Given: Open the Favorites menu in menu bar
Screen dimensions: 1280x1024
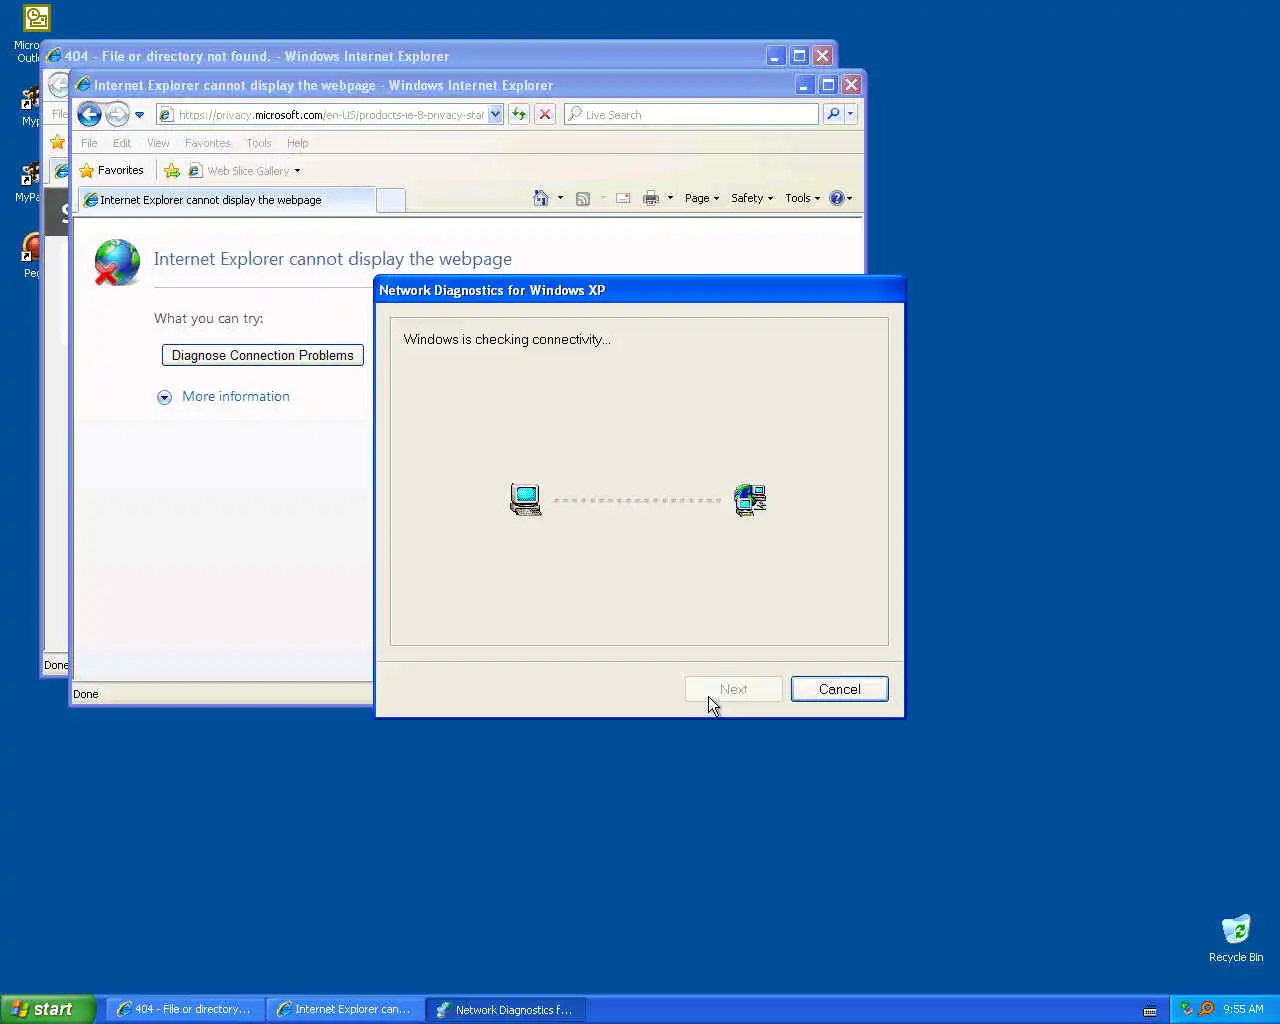Looking at the screenshot, I should 208,143.
